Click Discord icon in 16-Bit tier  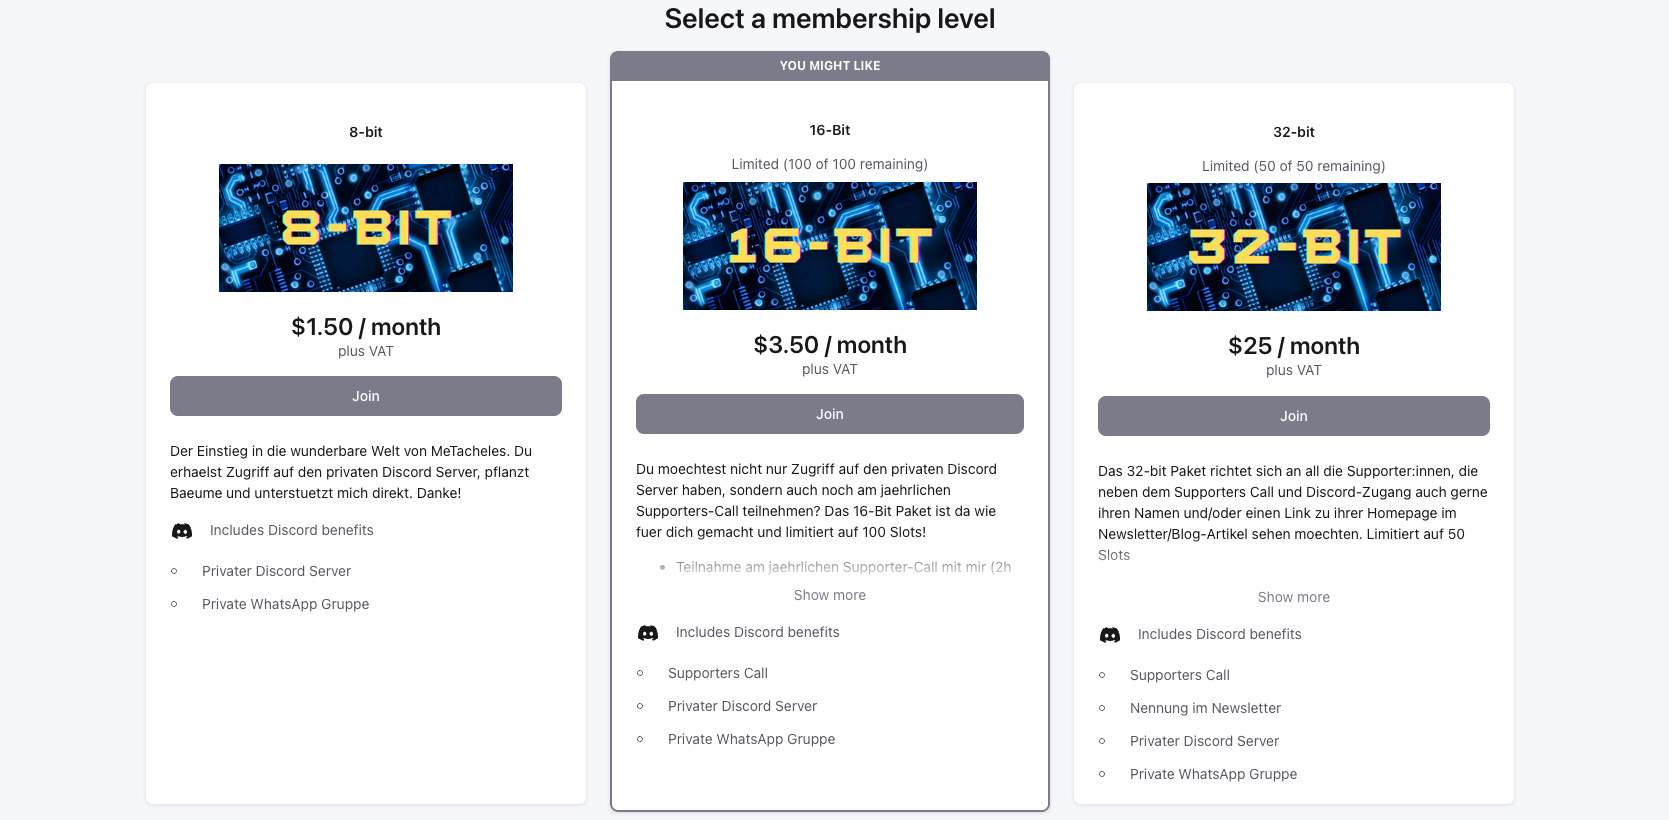648,633
